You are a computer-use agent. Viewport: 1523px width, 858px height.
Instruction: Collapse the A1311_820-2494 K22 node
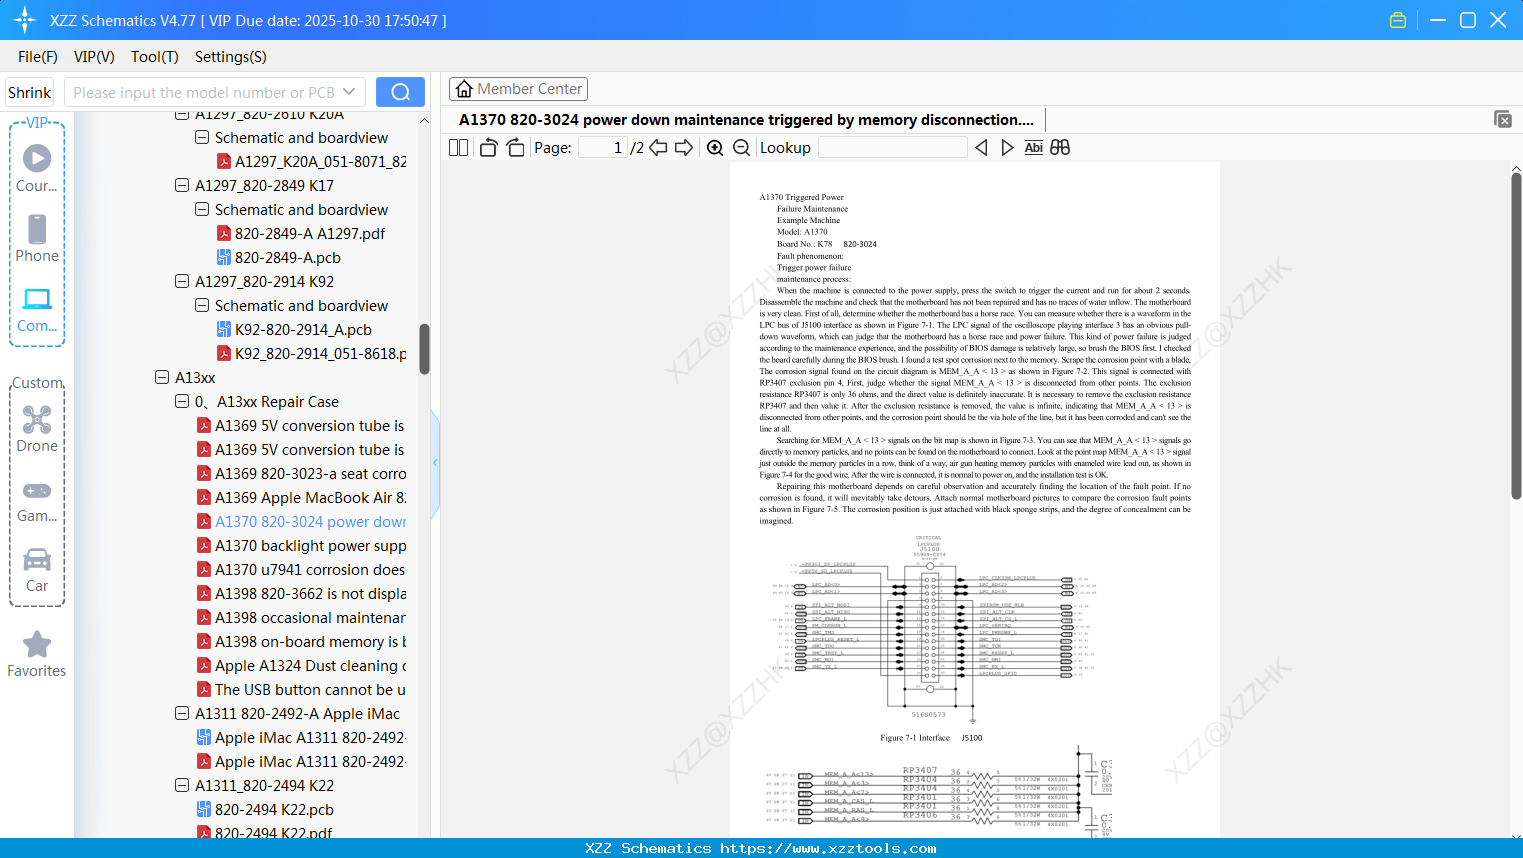click(182, 785)
